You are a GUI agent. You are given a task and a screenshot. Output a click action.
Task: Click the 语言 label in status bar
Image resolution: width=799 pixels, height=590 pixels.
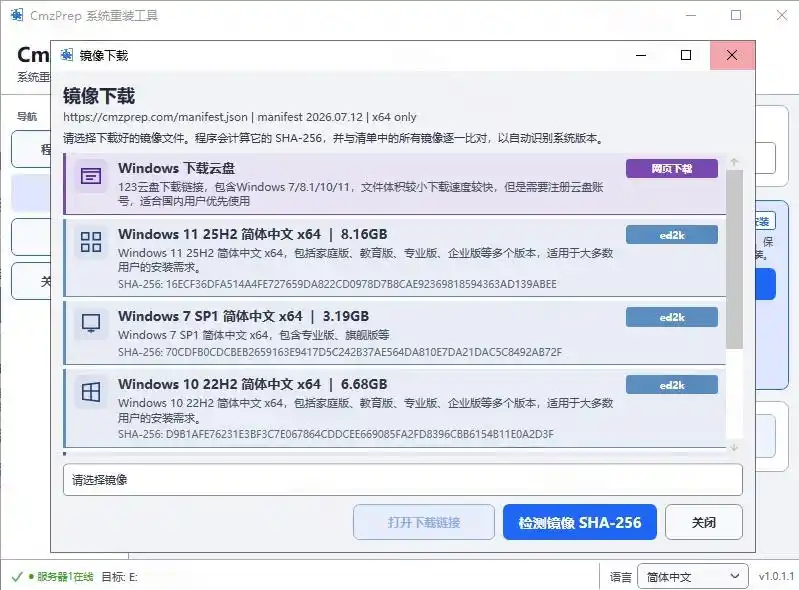tap(621, 577)
